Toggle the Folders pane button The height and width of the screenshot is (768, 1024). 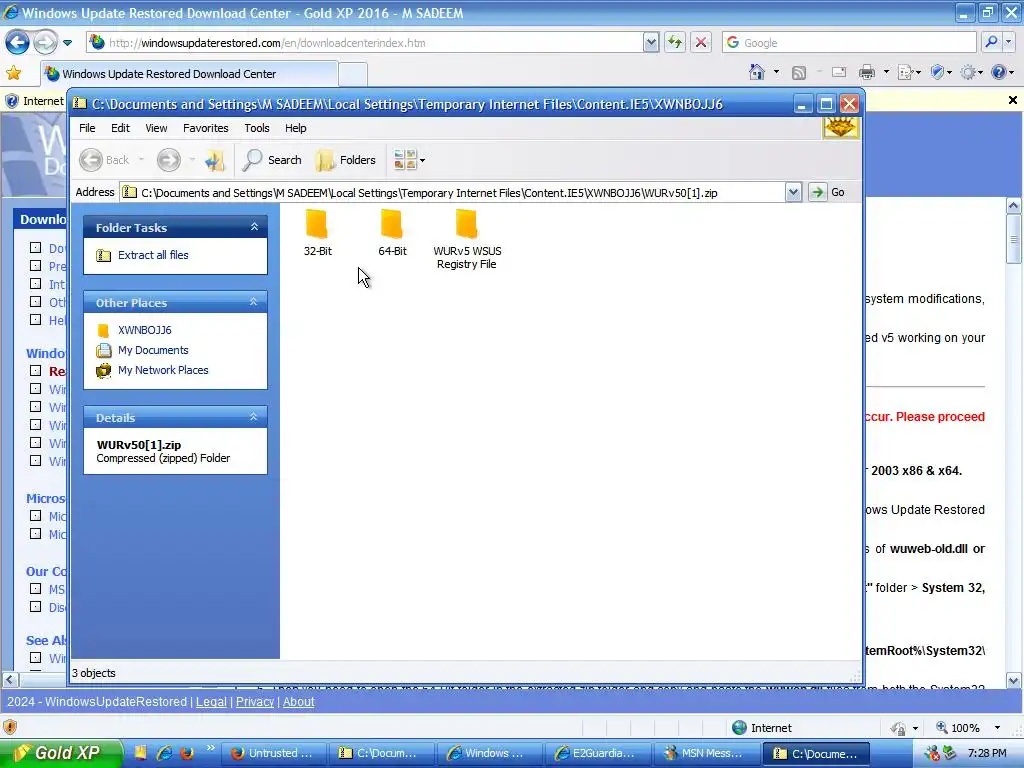click(345, 160)
